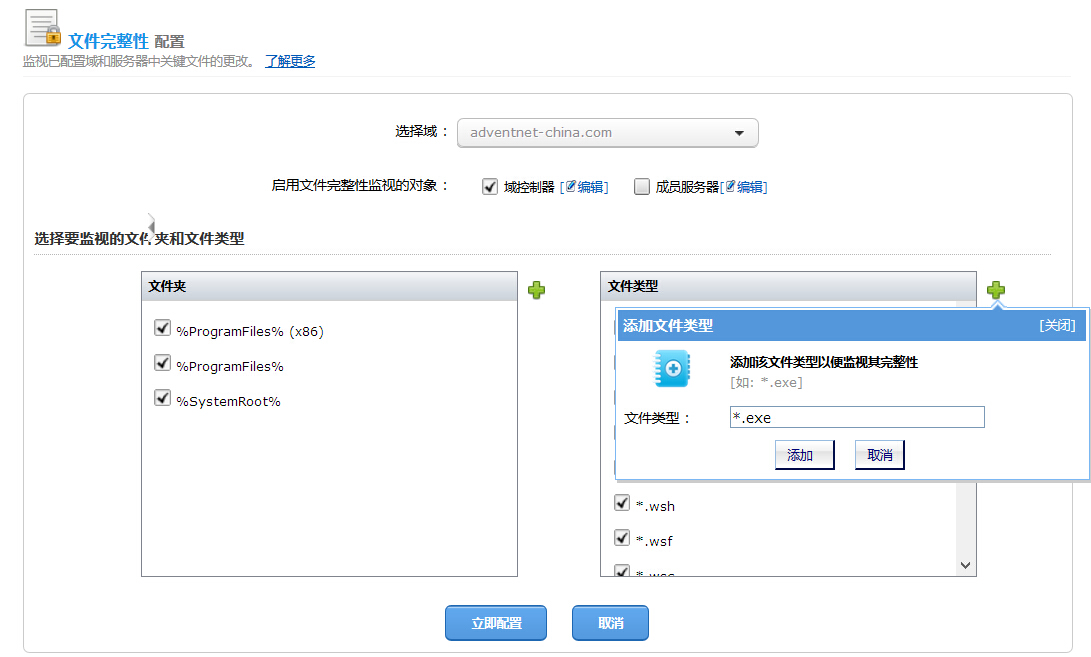Click the 文件完整性 document lock icon
Screen dimensions: 1091x657
pyautogui.click(x=43, y=27)
